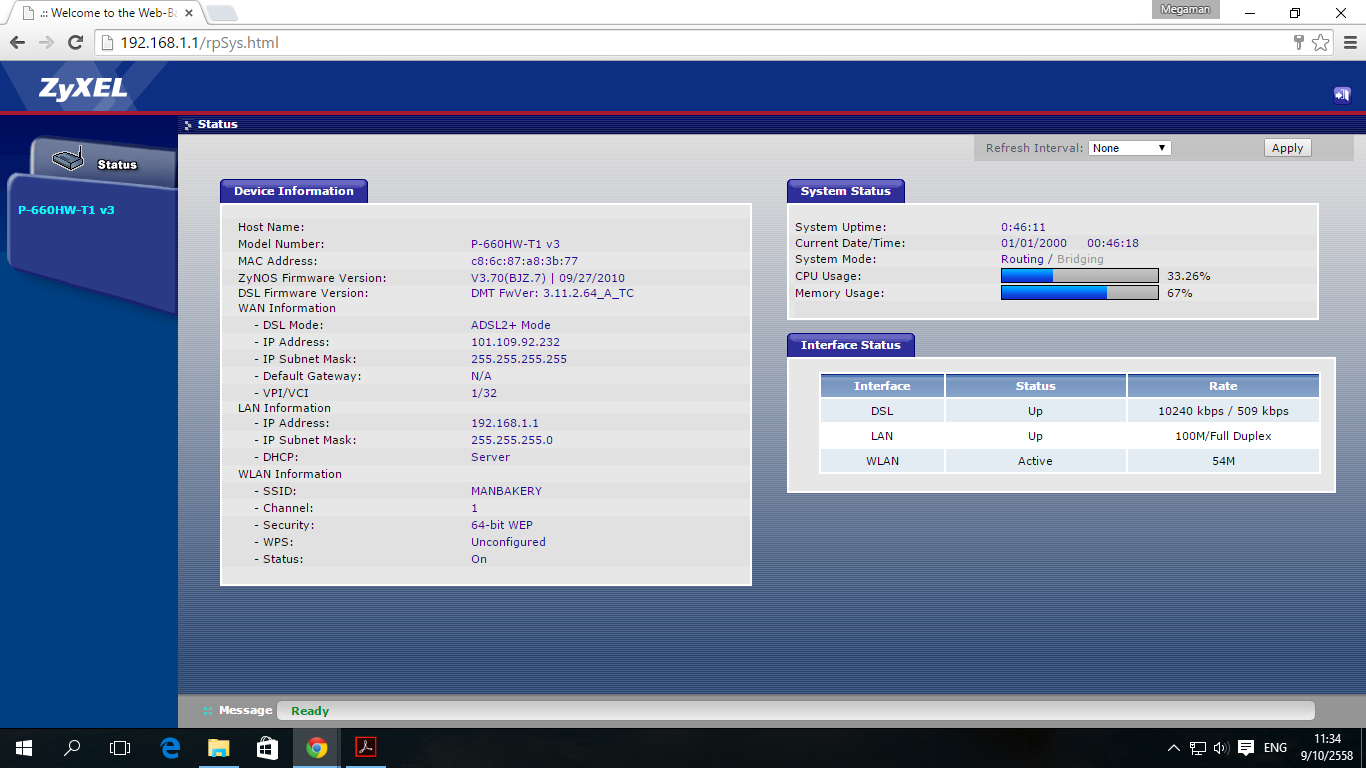Click system uptime value 0:46:11
The image size is (1366, 768).
click(x=1023, y=227)
